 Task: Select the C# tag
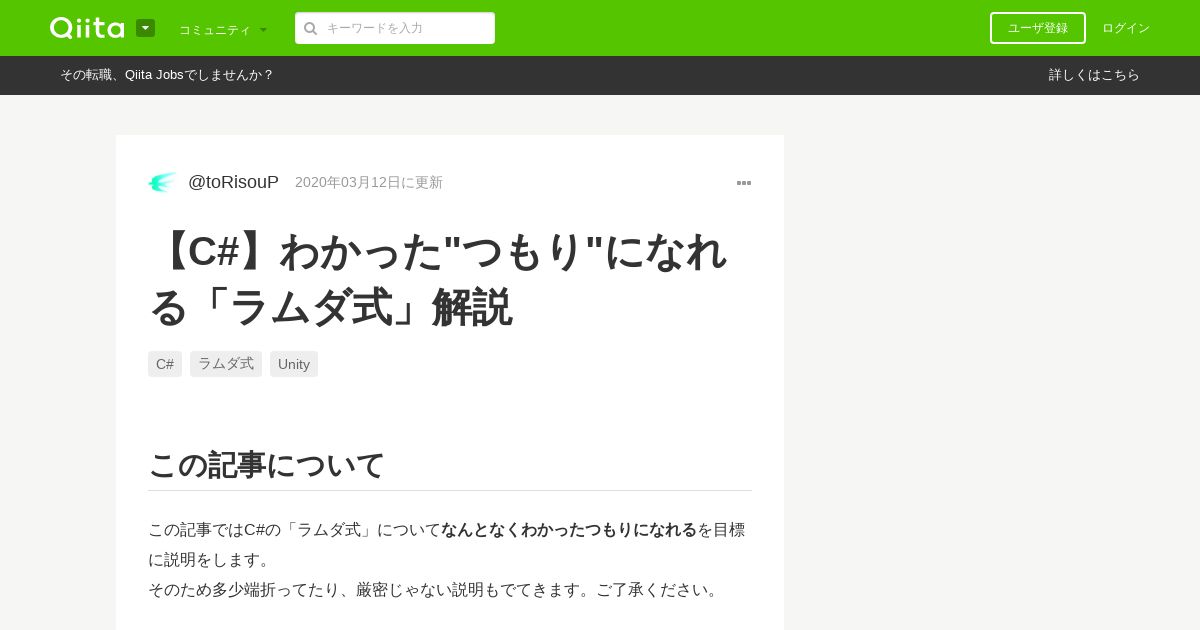[x=165, y=364]
